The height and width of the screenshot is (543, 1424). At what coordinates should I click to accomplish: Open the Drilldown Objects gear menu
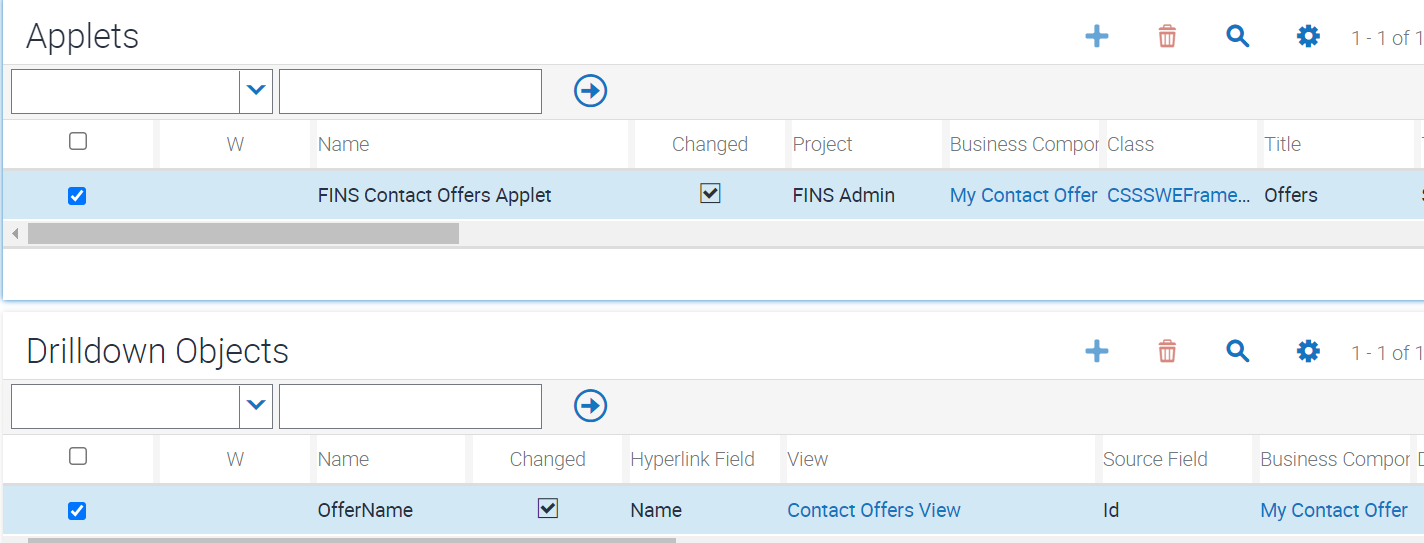tap(1308, 351)
